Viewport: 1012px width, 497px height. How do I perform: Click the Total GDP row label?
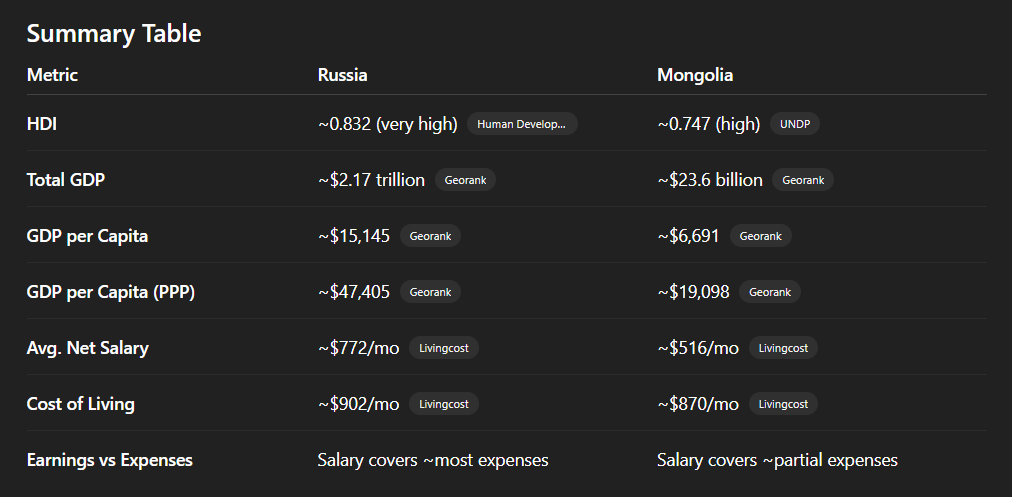[x=66, y=180]
